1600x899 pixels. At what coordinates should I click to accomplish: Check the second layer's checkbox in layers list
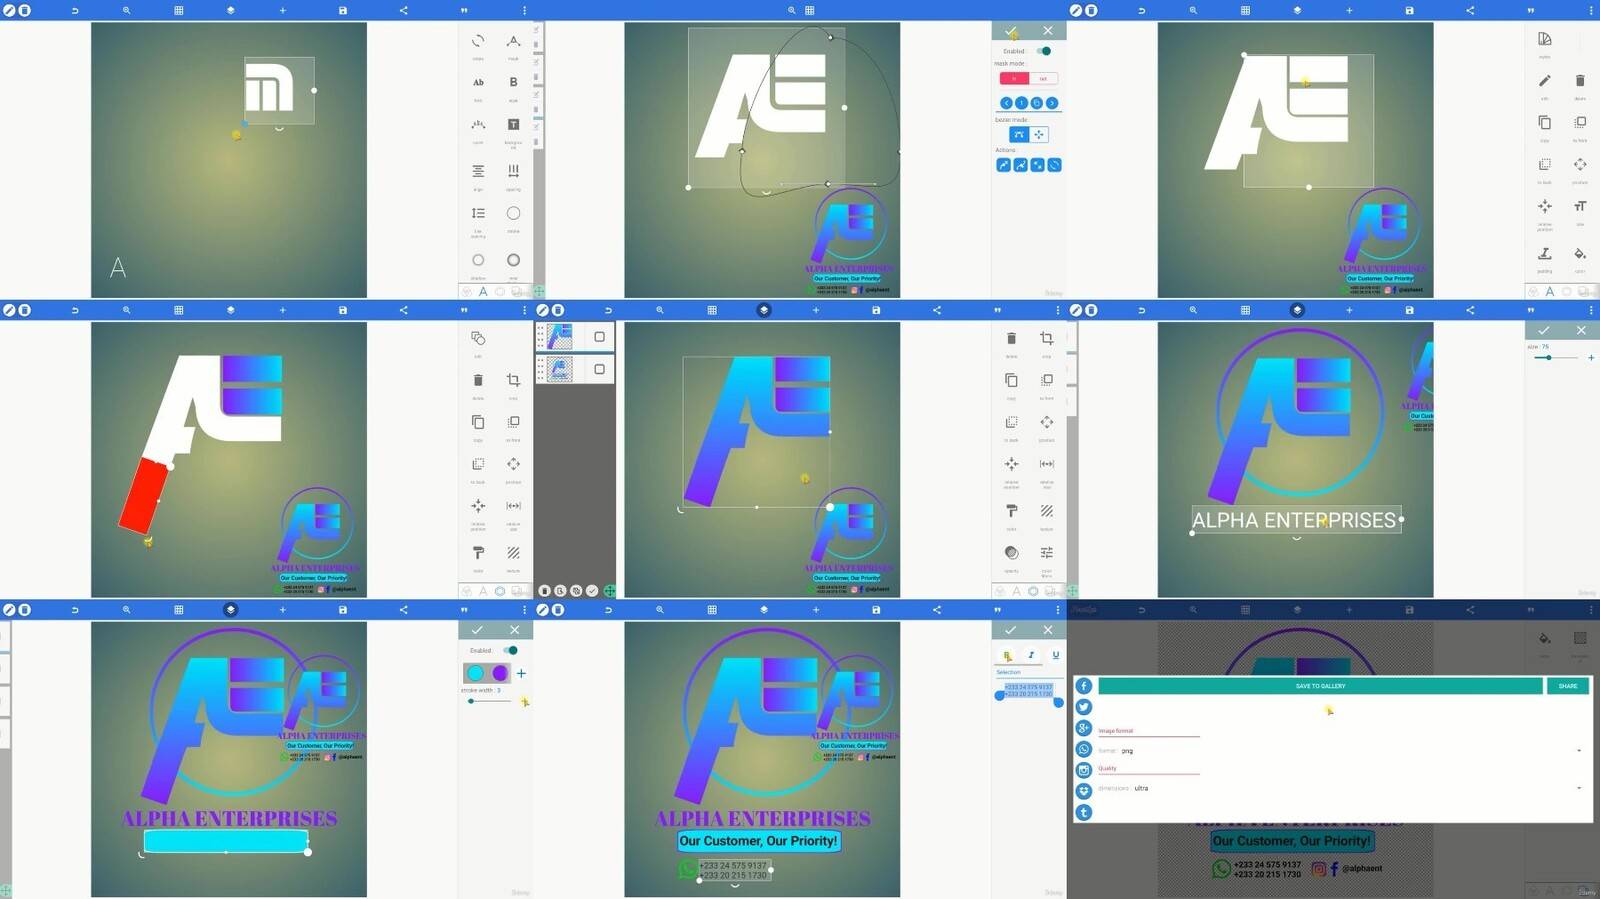[599, 369]
